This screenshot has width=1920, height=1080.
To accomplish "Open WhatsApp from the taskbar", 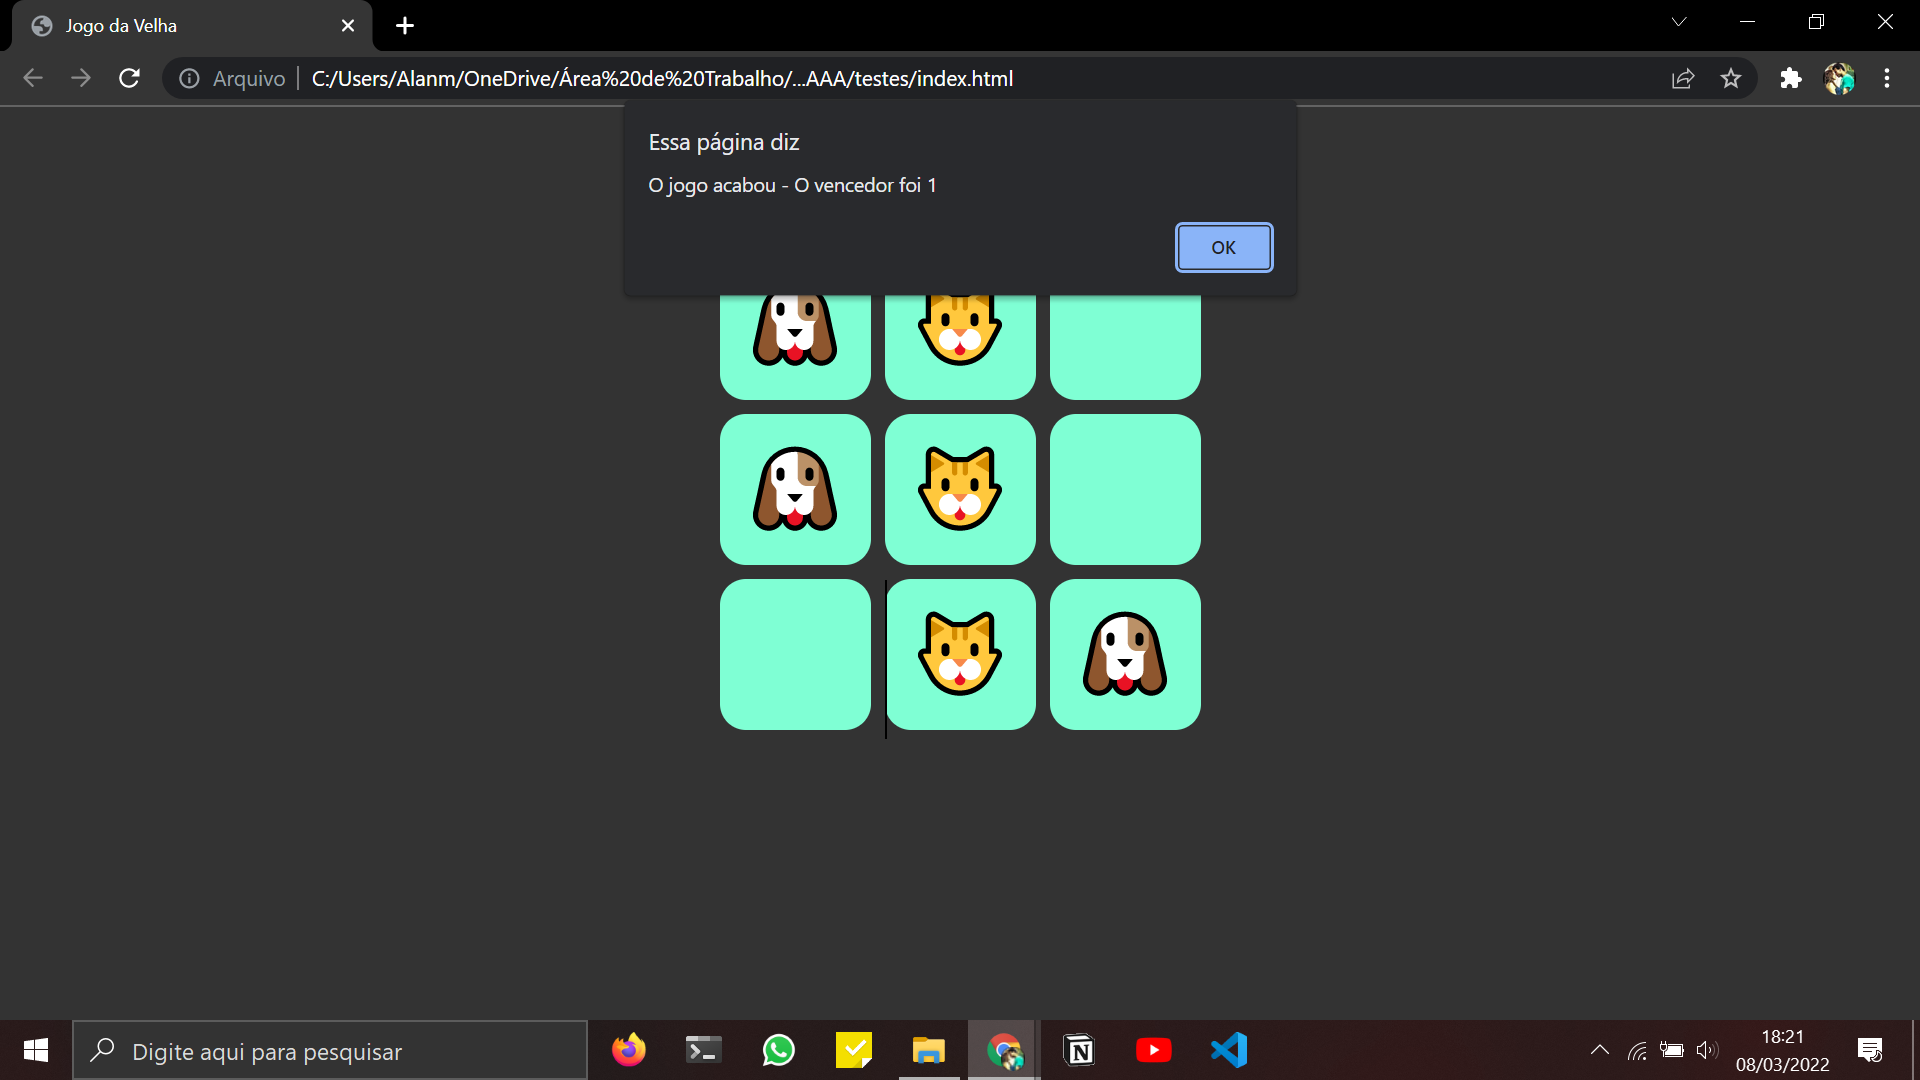I will point(778,1050).
